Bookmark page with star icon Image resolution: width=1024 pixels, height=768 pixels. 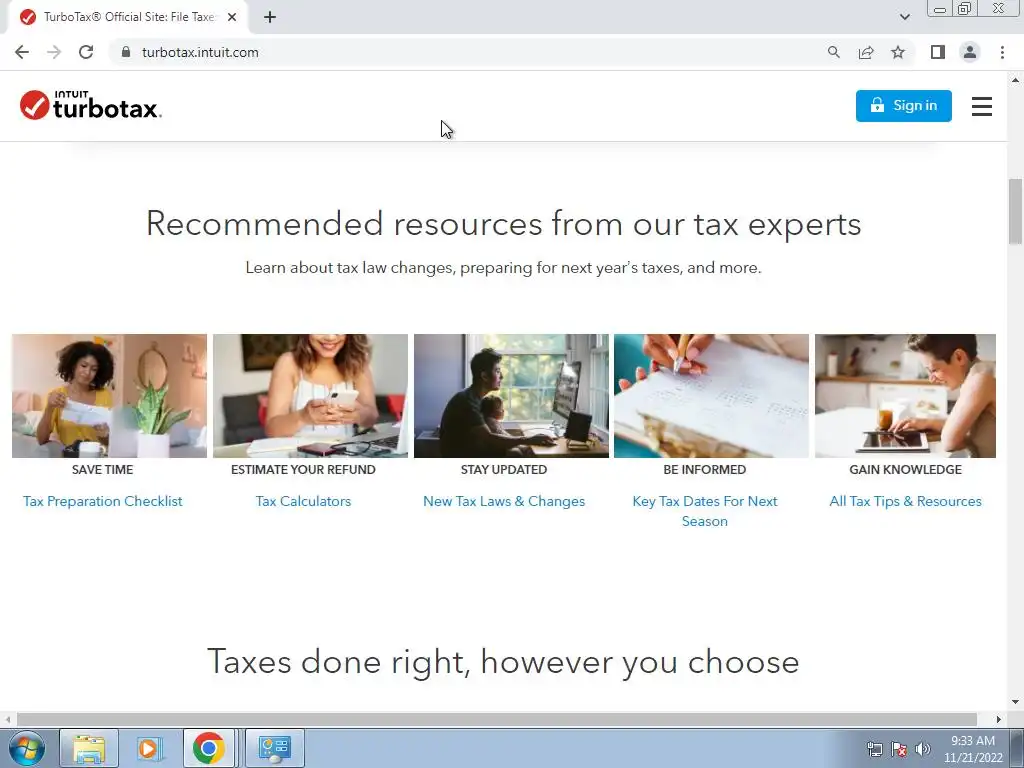coord(898,52)
